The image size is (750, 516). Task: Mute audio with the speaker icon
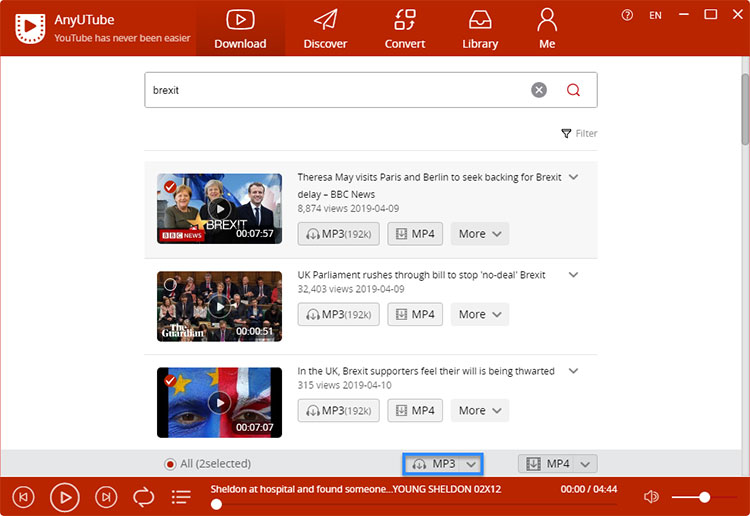[651, 497]
